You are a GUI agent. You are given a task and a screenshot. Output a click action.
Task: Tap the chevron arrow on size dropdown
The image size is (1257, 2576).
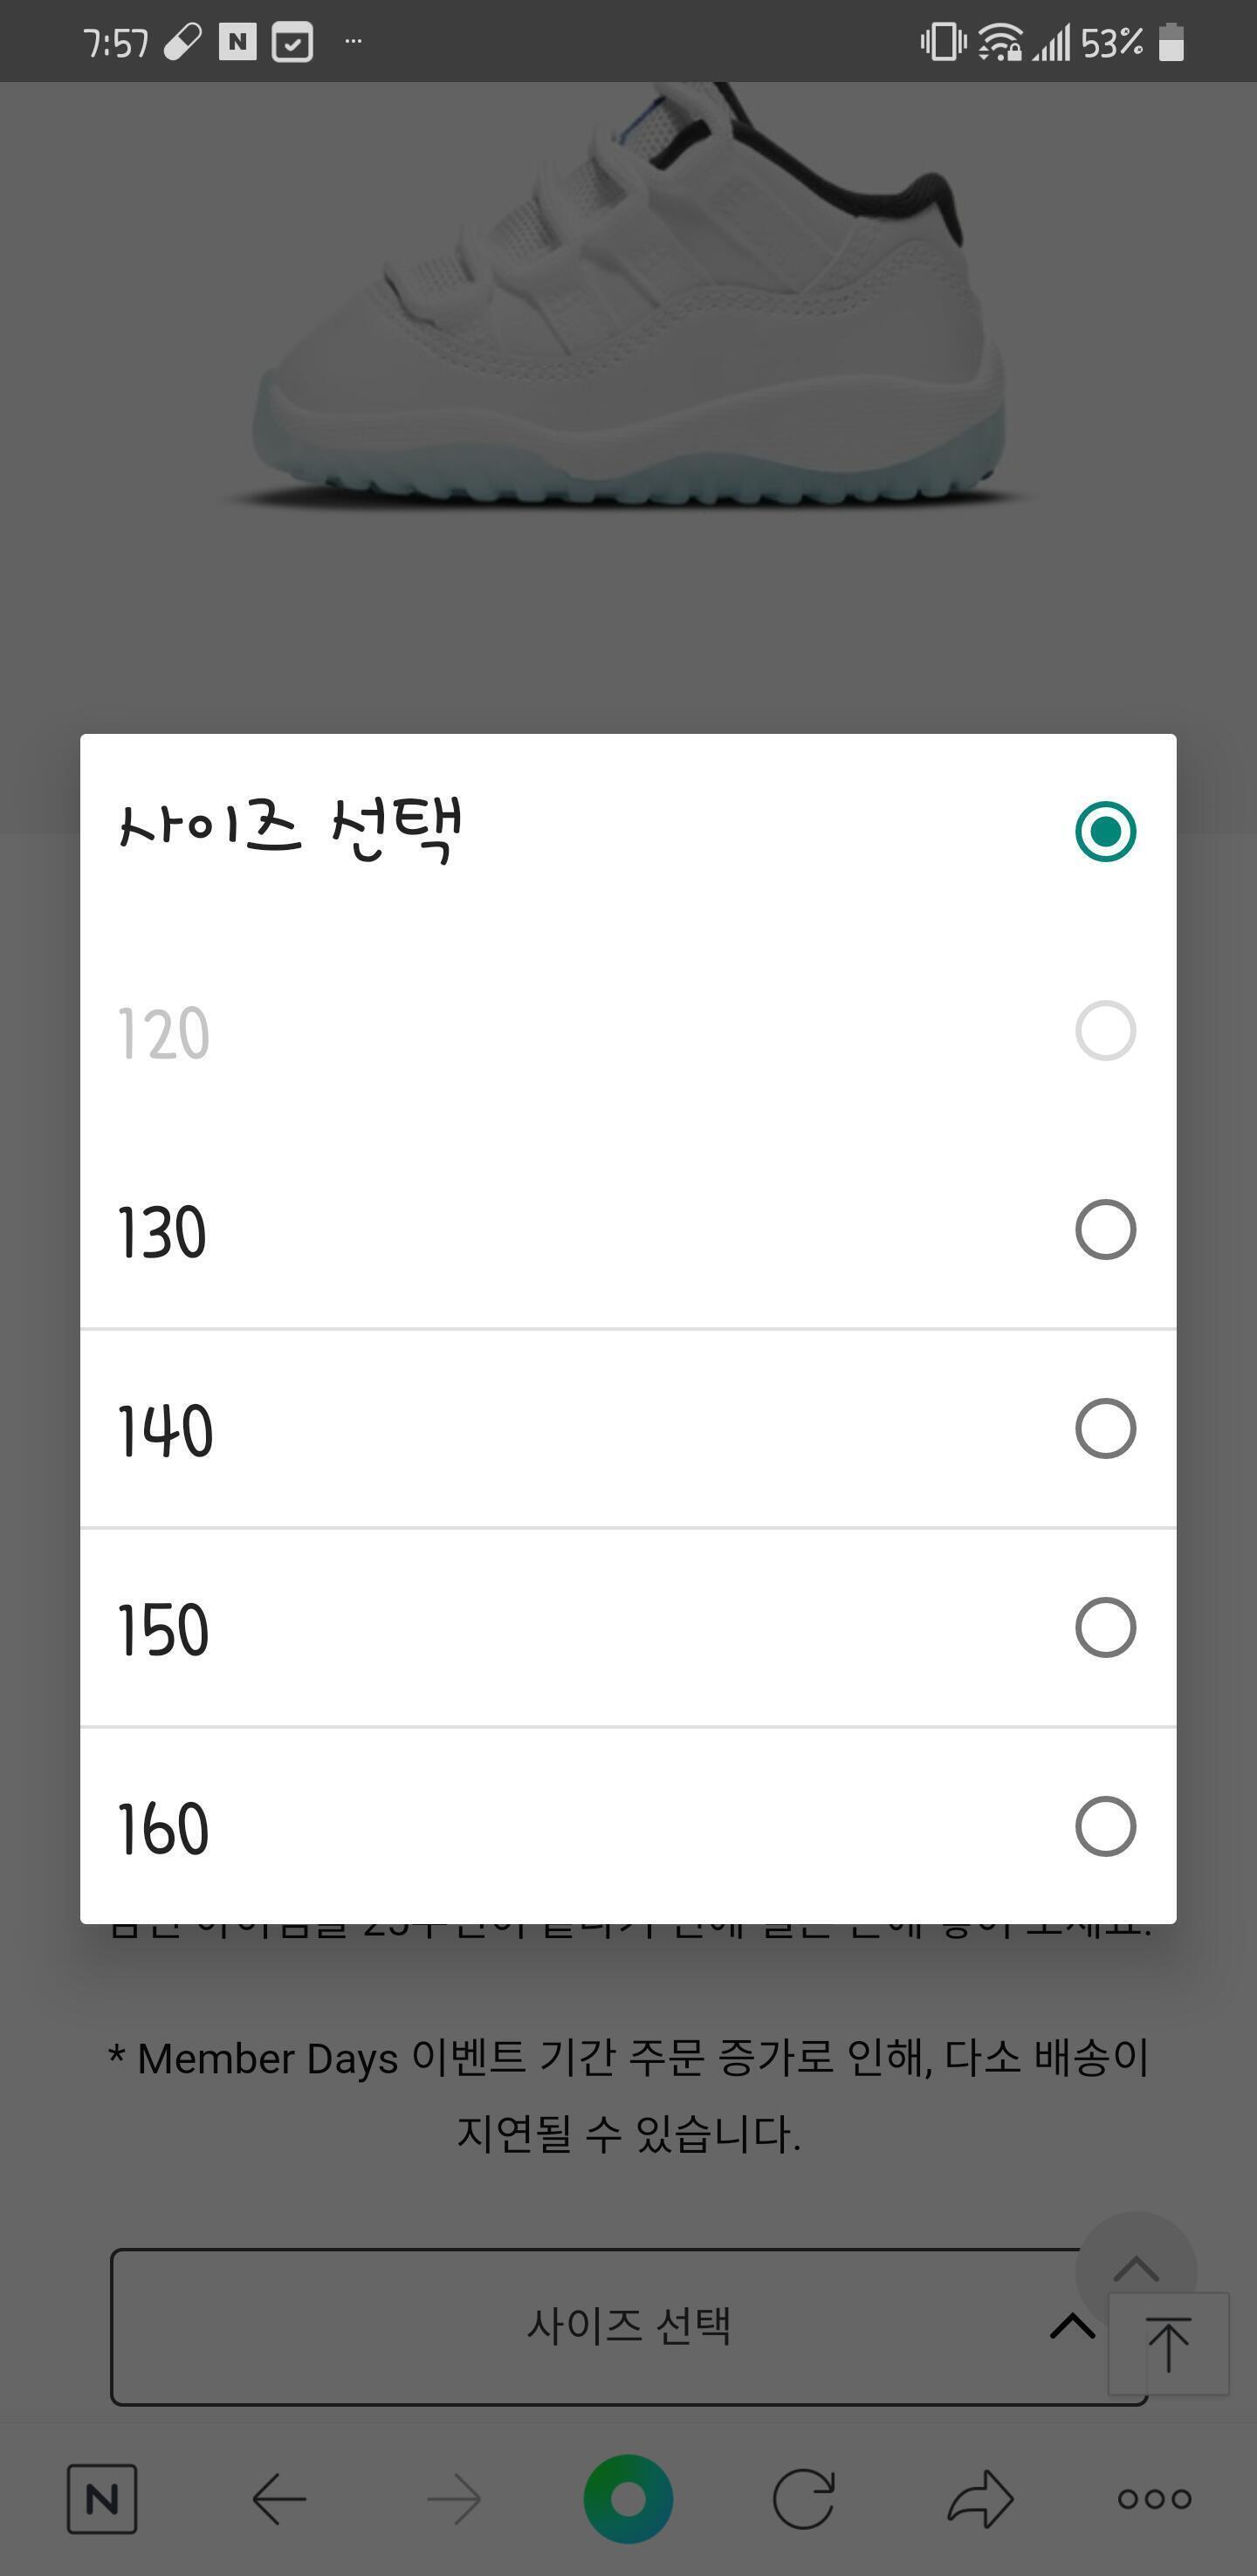click(1072, 2326)
